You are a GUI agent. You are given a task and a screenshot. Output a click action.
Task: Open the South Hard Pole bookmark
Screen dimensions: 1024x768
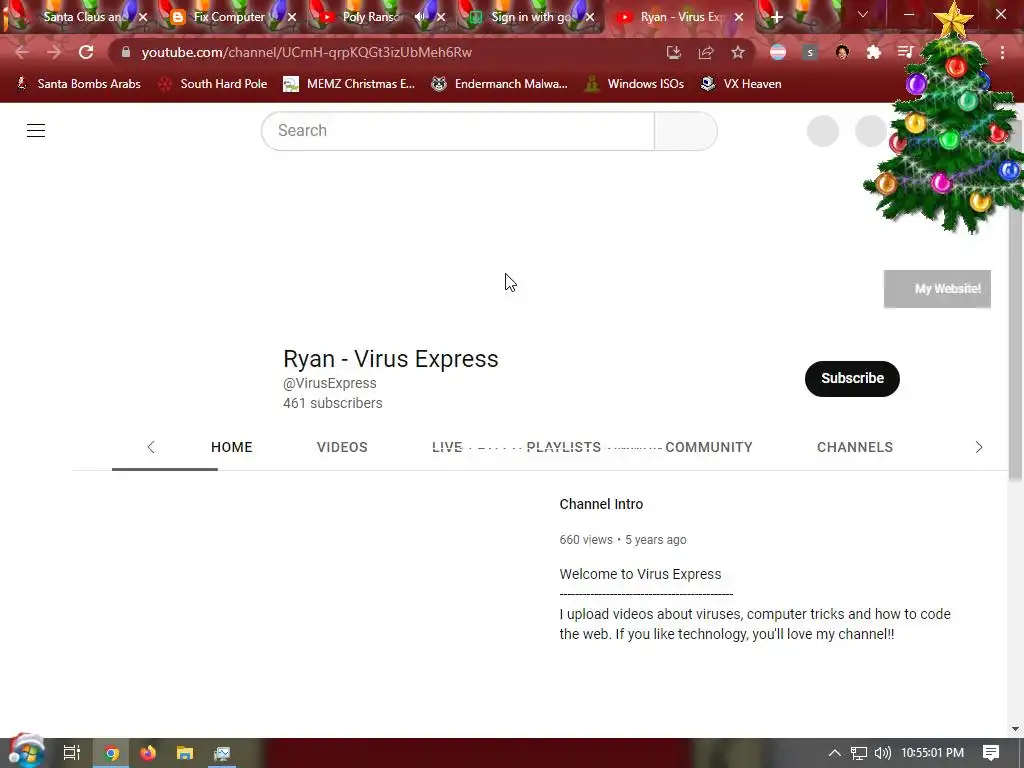[x=213, y=84]
